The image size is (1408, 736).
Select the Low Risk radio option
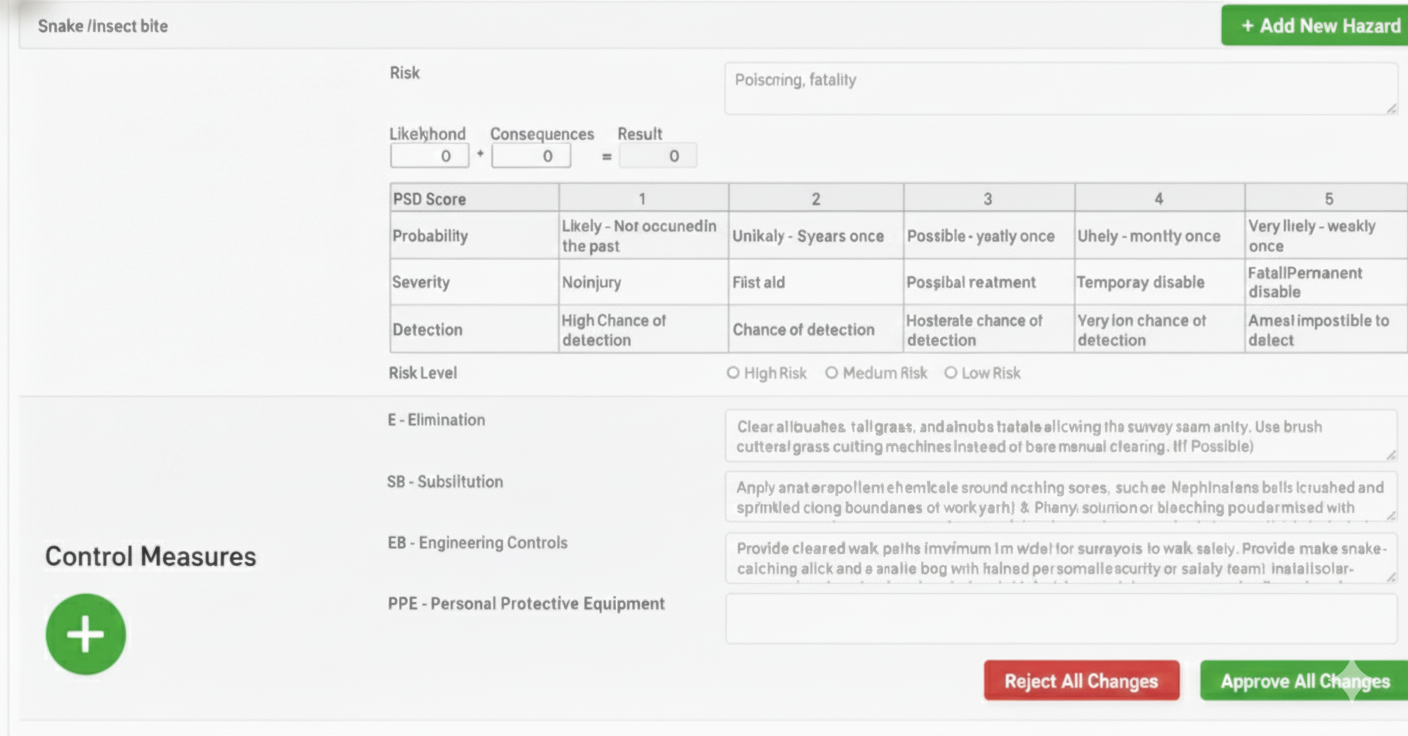point(950,373)
